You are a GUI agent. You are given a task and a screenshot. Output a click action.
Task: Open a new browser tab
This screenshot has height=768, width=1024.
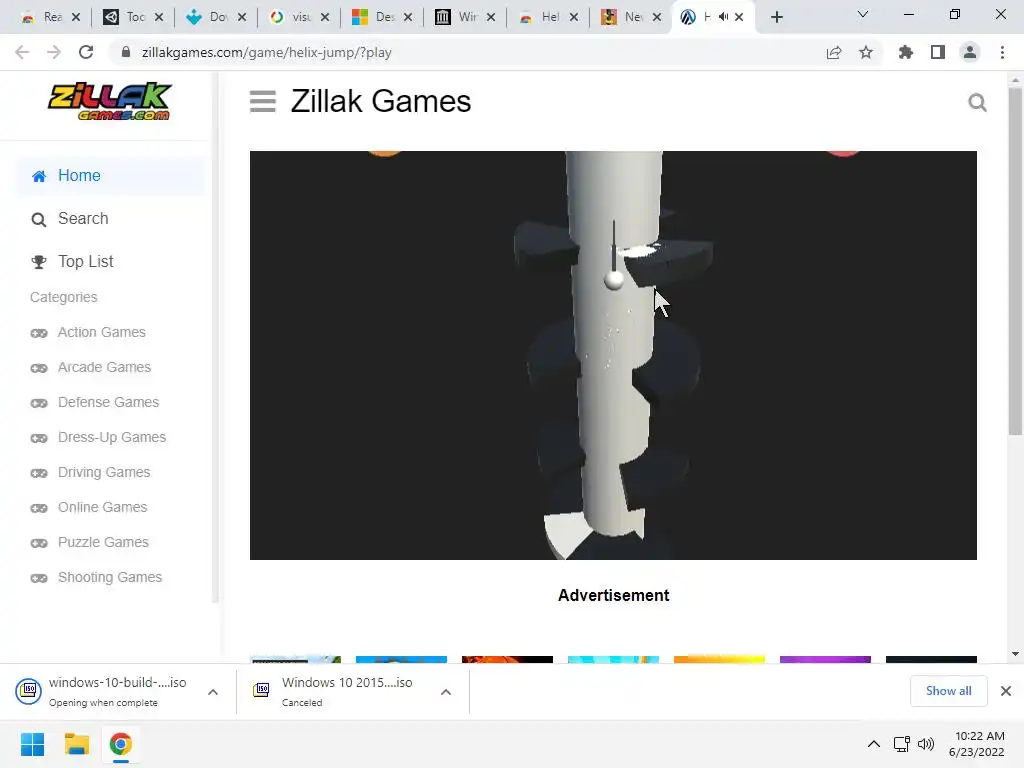776,17
